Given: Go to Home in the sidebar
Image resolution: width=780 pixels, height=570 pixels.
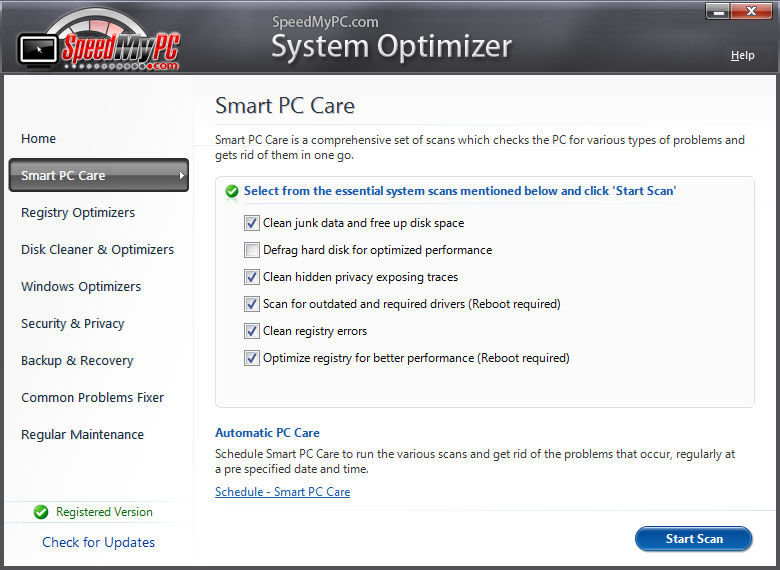Looking at the screenshot, I should (x=38, y=139).
